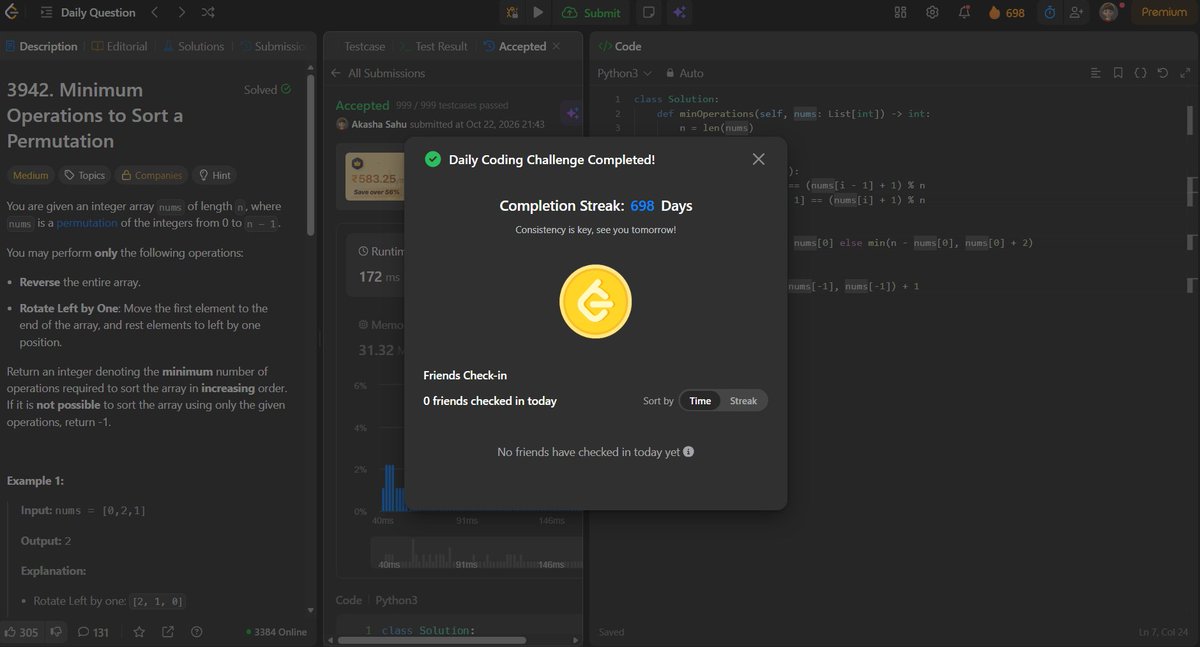Open the AI sparkle icon in top bar
Screen dimensions: 1200x647
pyautogui.click(x=679, y=12)
